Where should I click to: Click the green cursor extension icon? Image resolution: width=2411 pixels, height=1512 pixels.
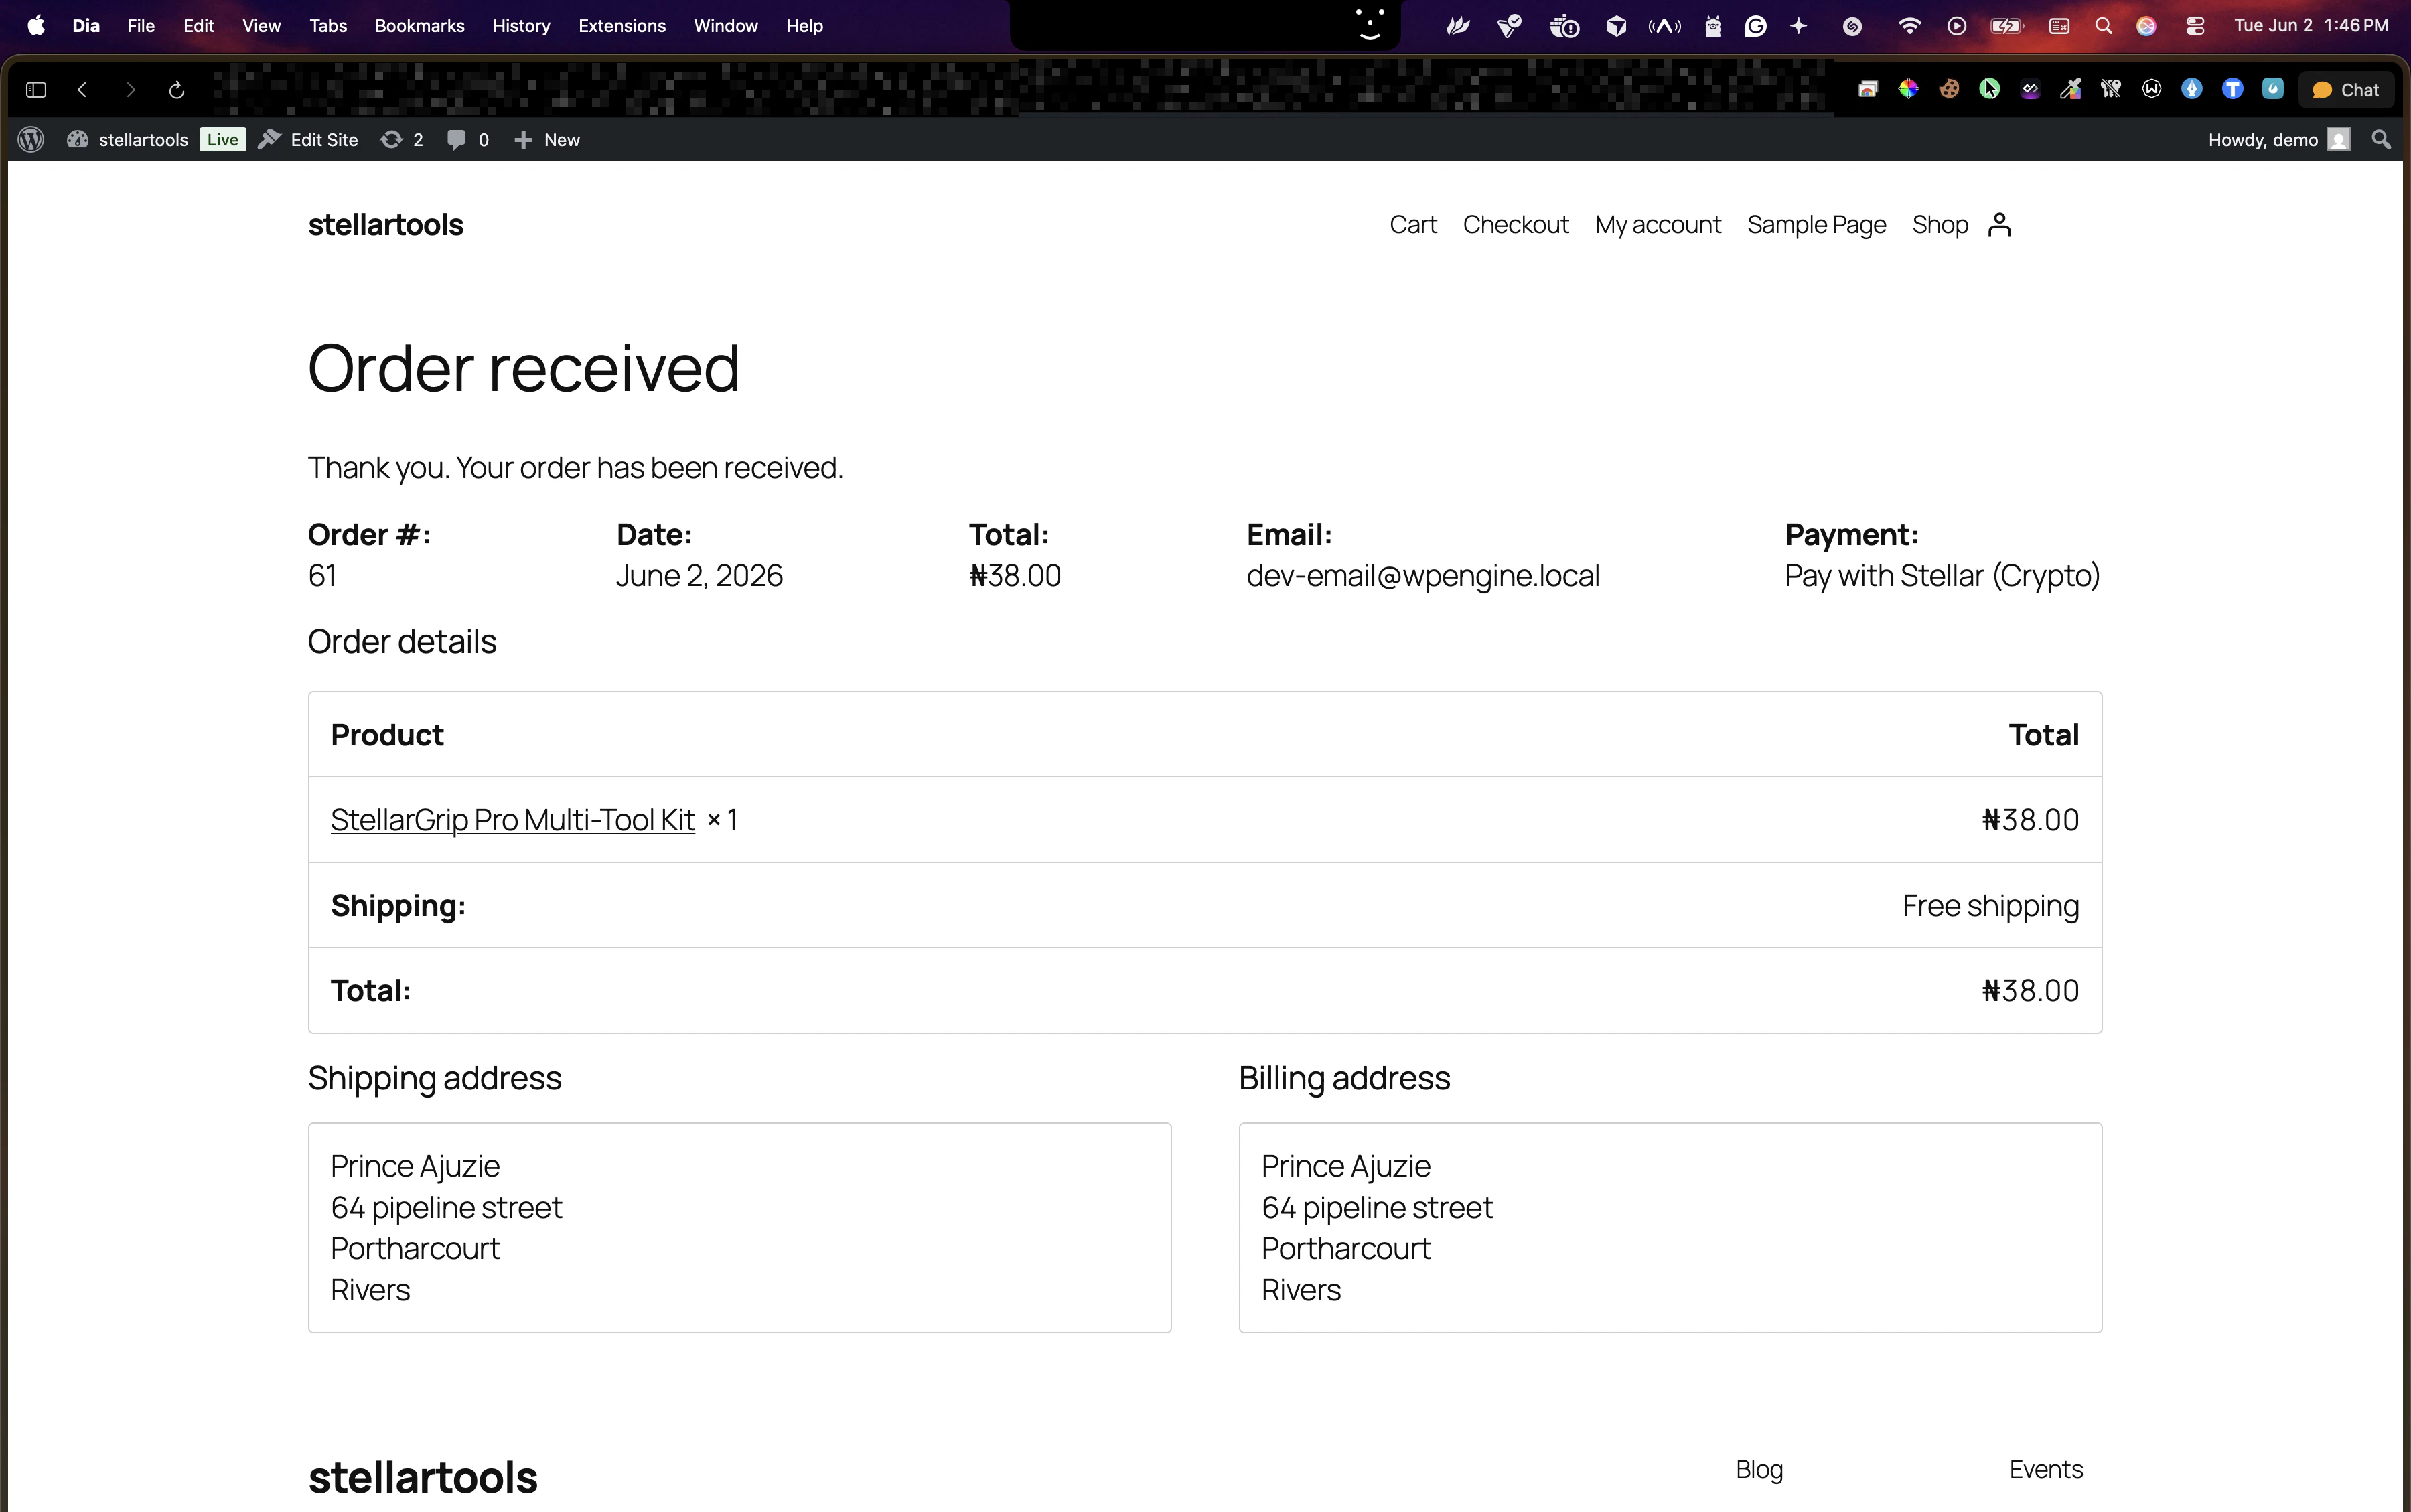point(1990,89)
